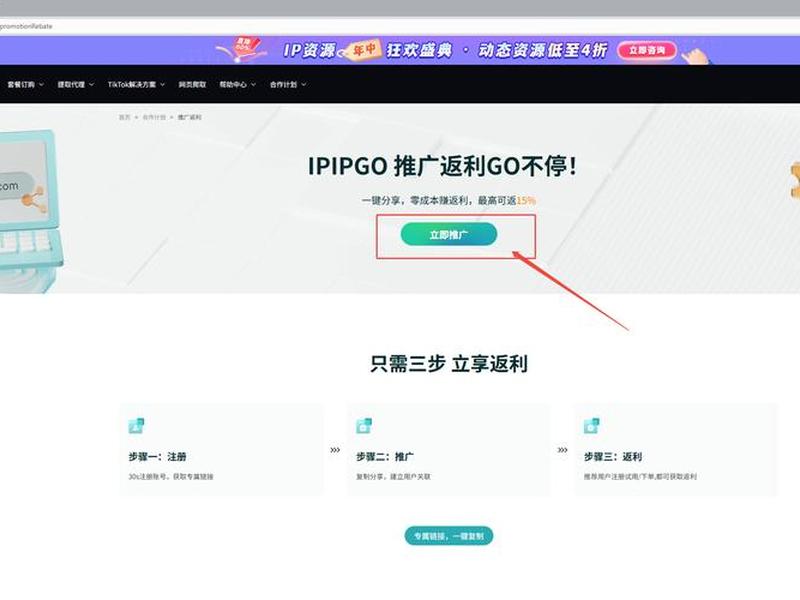This screenshot has height=600, width=800.
Task: Expand the chevron next to TikTok解决方案
Action: coord(162,84)
